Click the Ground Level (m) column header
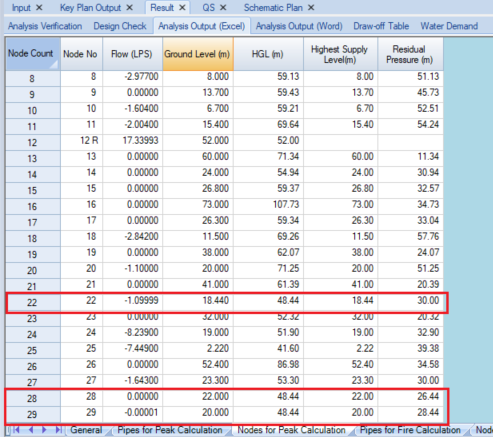 198,54
